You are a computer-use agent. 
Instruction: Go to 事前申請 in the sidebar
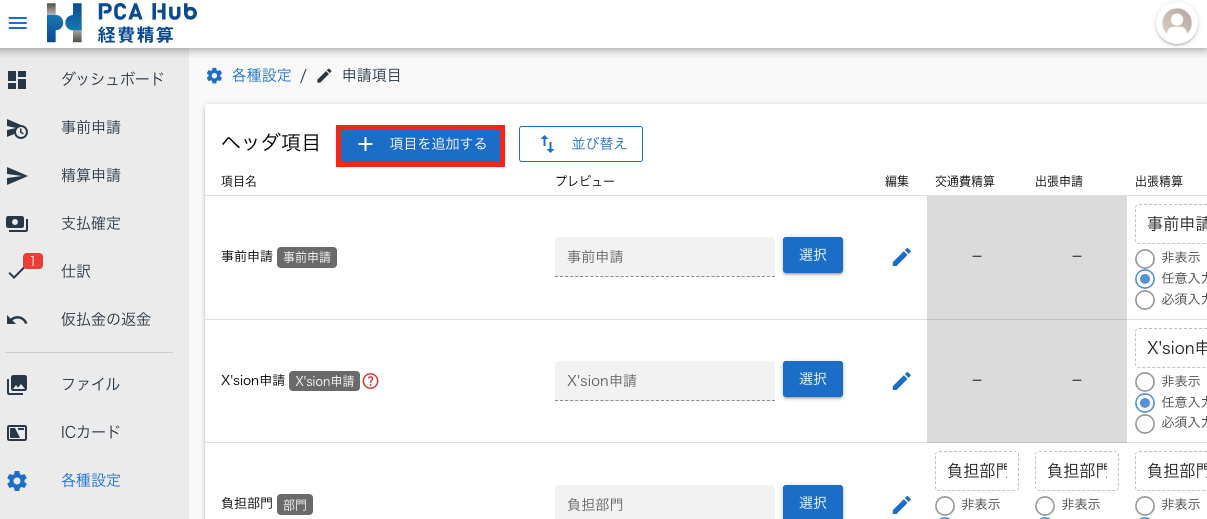(x=91, y=127)
